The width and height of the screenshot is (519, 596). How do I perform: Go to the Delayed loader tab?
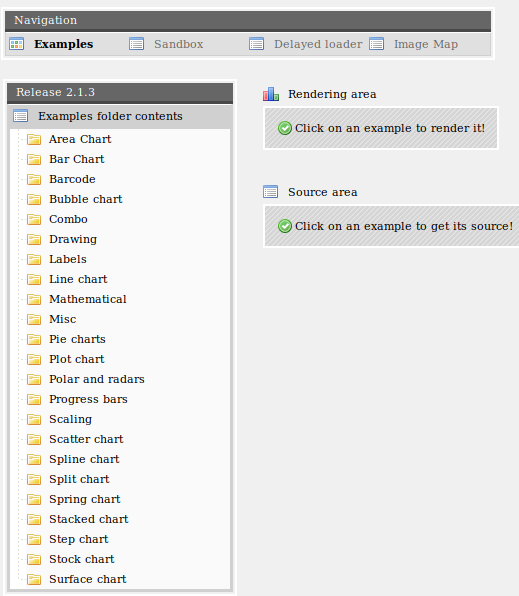(318, 44)
